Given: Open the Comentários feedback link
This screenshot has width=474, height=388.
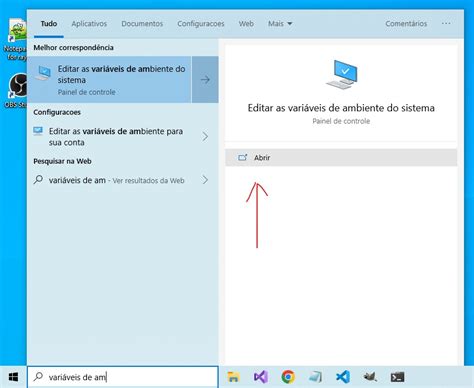Looking at the screenshot, I should [x=406, y=24].
